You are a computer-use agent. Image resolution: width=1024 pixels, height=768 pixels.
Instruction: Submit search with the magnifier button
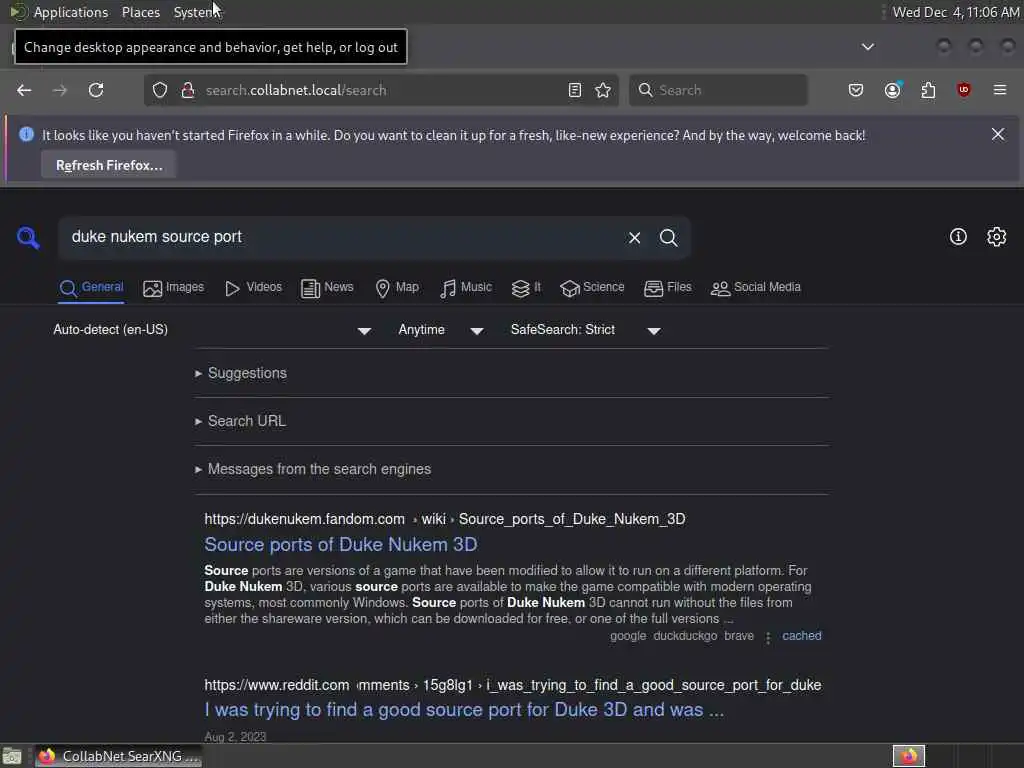(x=668, y=238)
